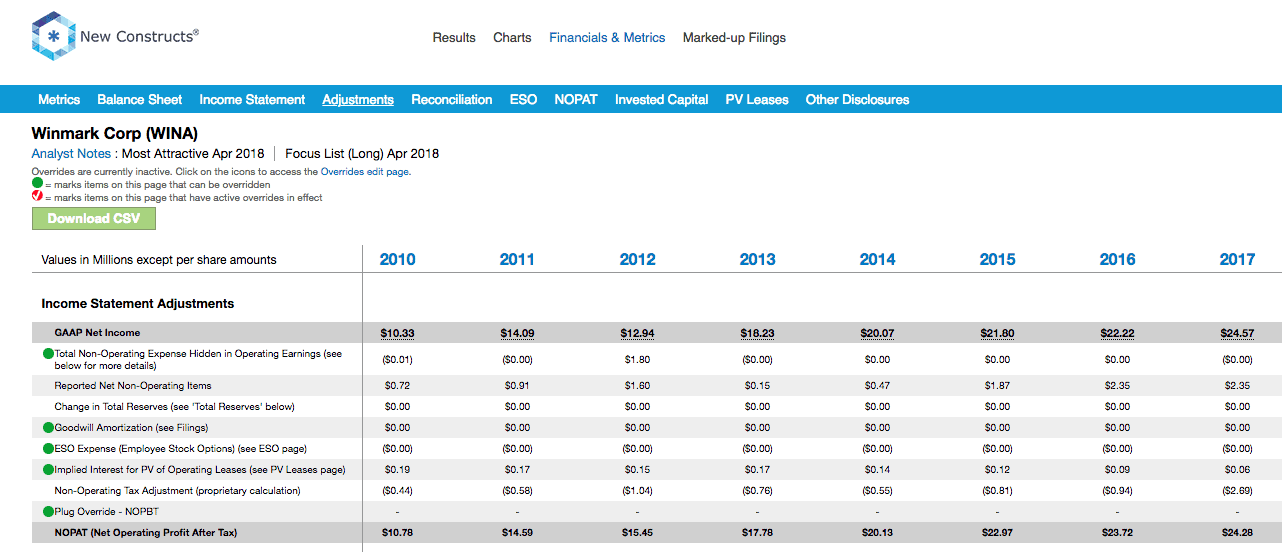
Task: Click GAAP Net Income value $20.07
Action: click(877, 333)
